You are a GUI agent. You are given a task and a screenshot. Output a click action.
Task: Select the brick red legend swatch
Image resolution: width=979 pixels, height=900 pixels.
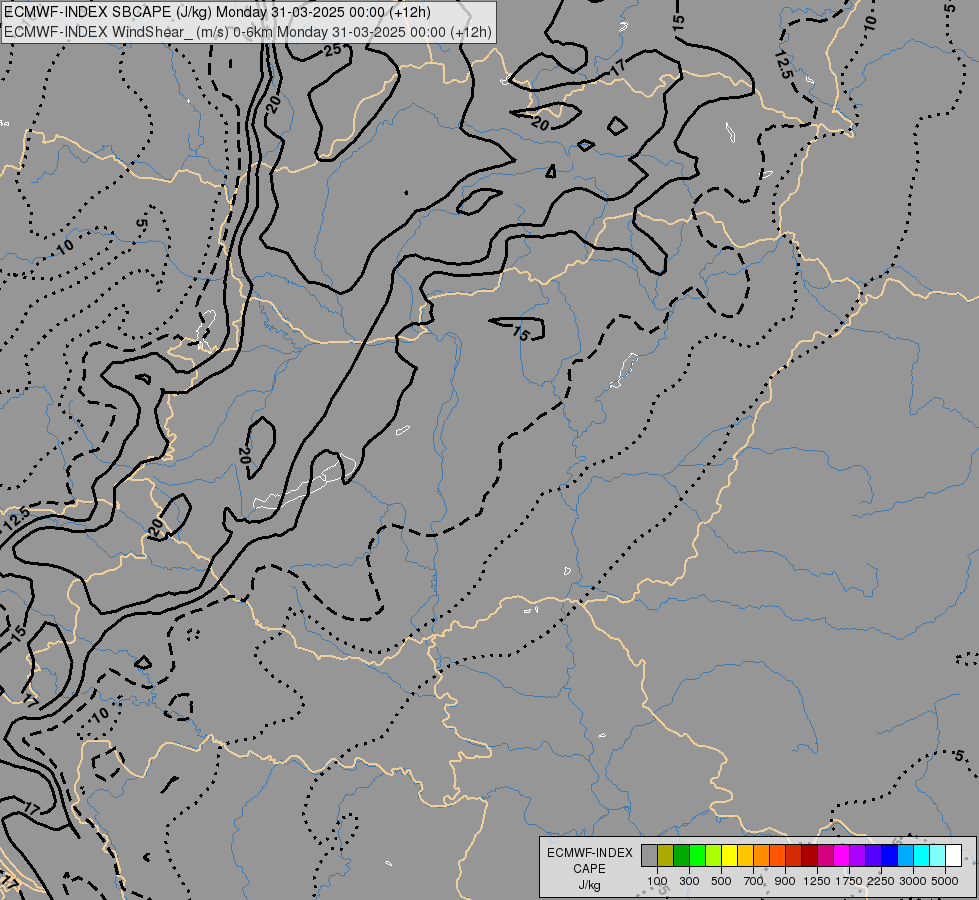pyautogui.click(x=794, y=856)
